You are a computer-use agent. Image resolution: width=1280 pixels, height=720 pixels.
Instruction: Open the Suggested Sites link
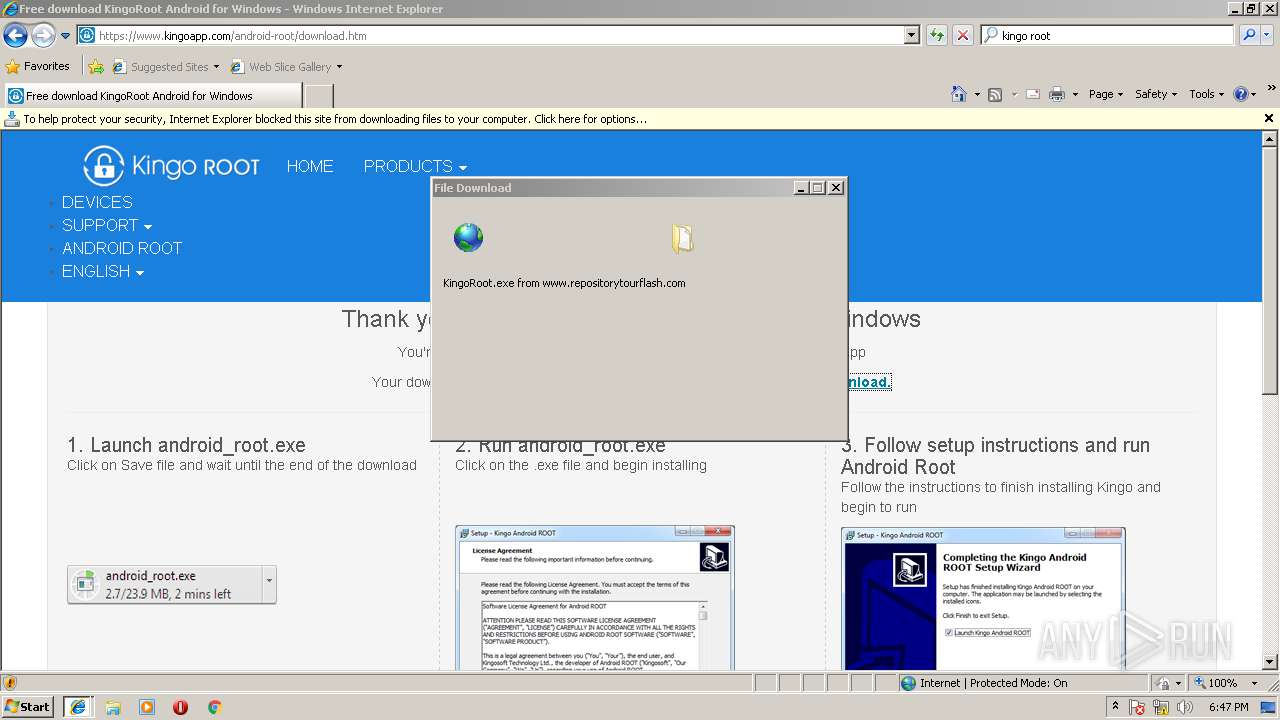coord(165,67)
